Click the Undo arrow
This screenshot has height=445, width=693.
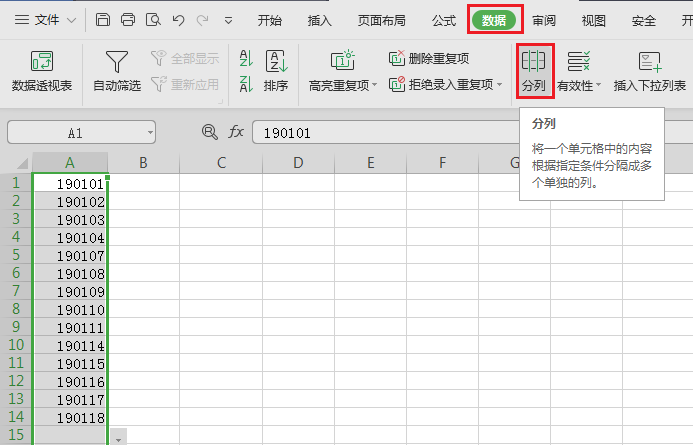point(179,20)
